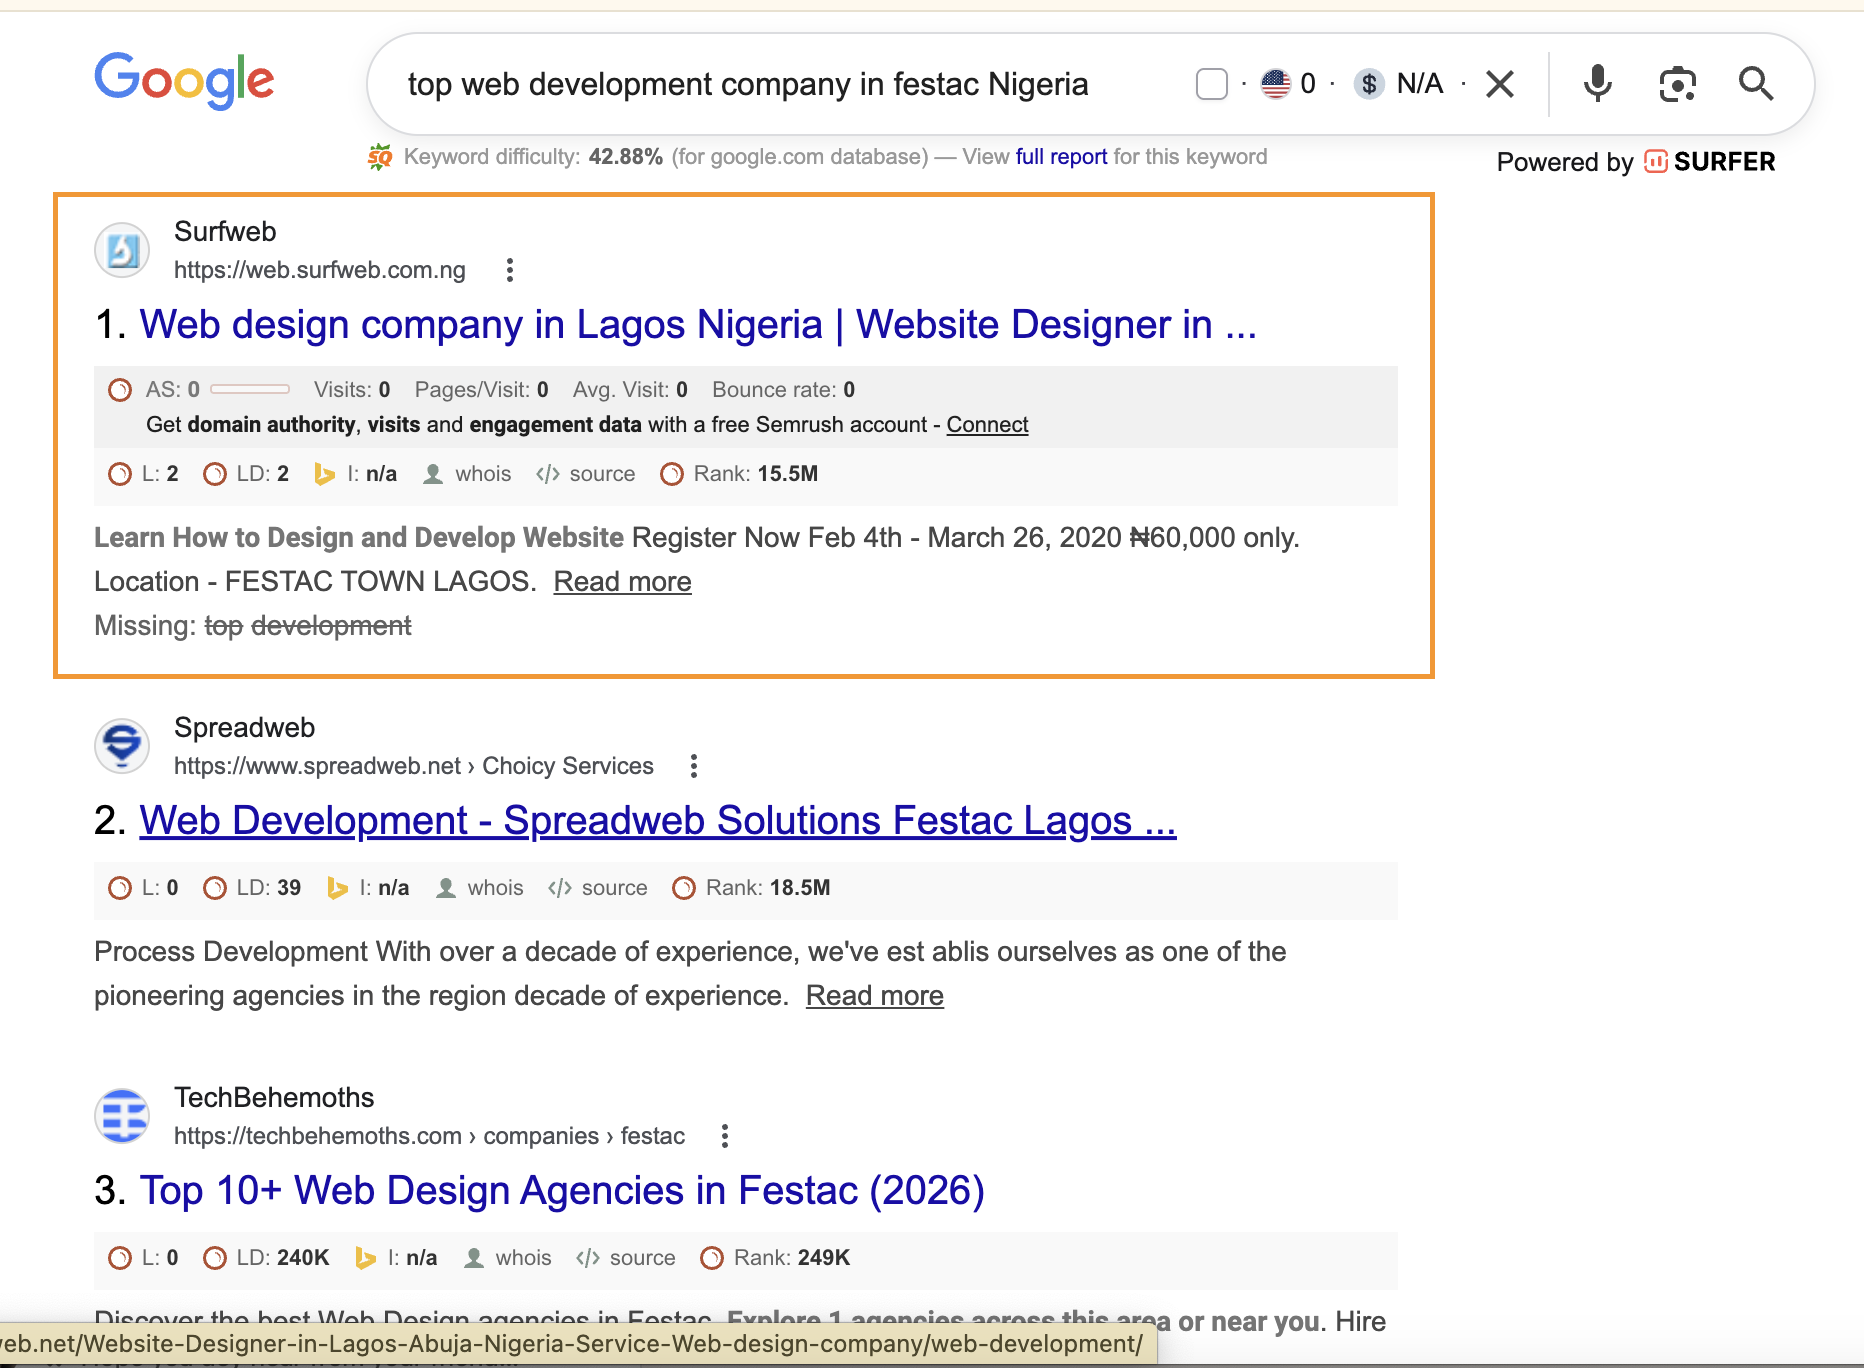Toggle the US flag country indicator

pyautogui.click(x=1274, y=84)
